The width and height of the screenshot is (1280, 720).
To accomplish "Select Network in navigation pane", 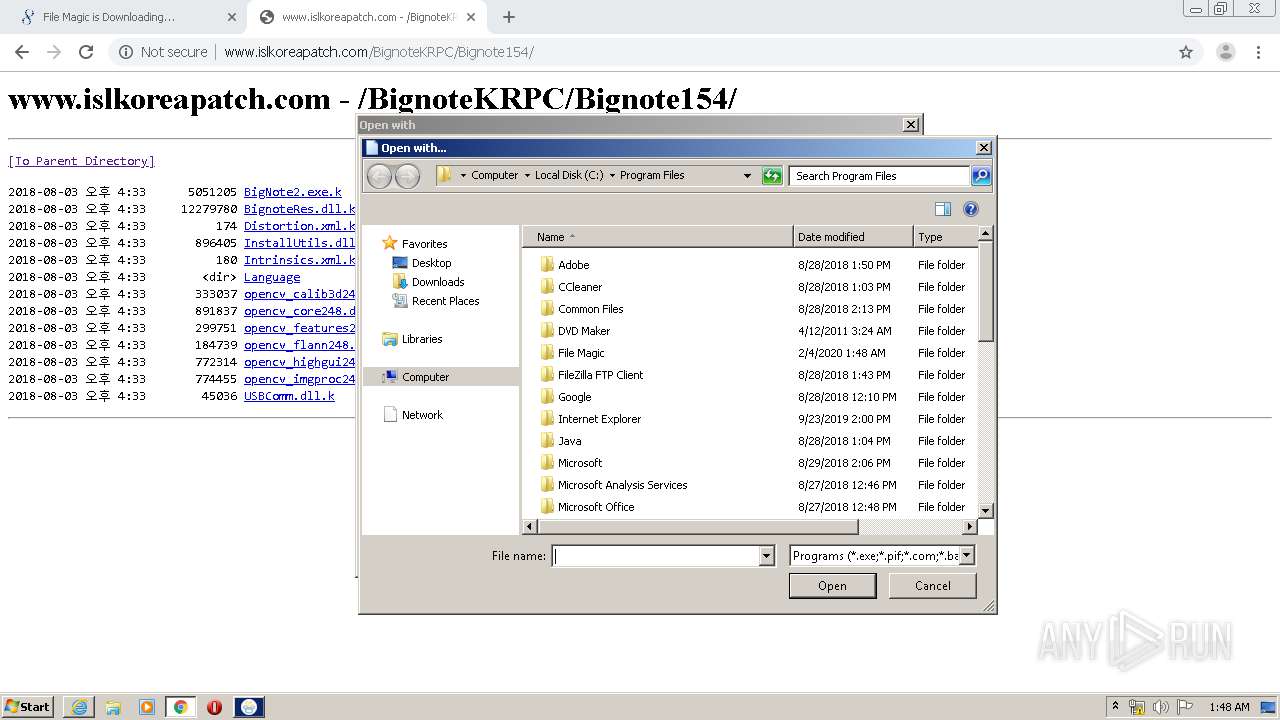I will point(421,415).
